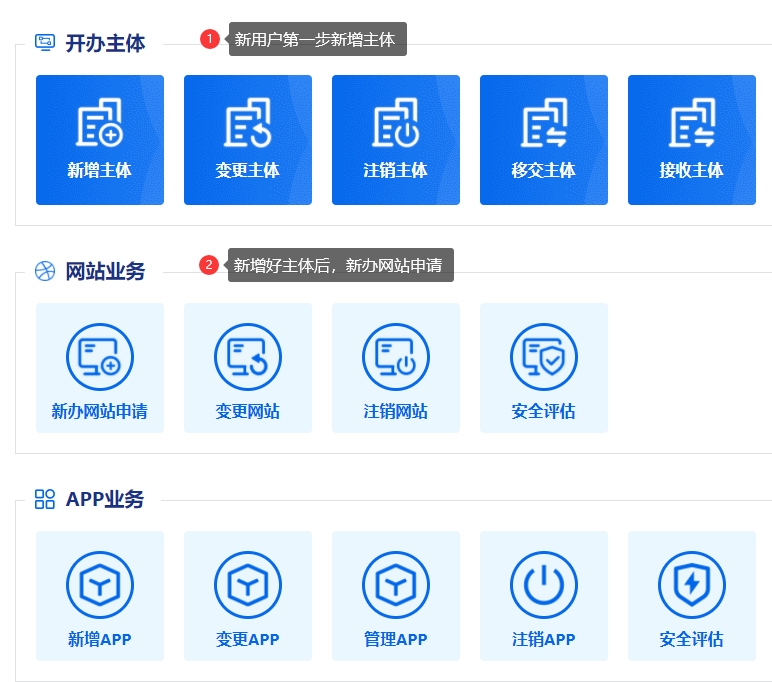
Task: Click the red step 2 badge
Action: click(209, 265)
